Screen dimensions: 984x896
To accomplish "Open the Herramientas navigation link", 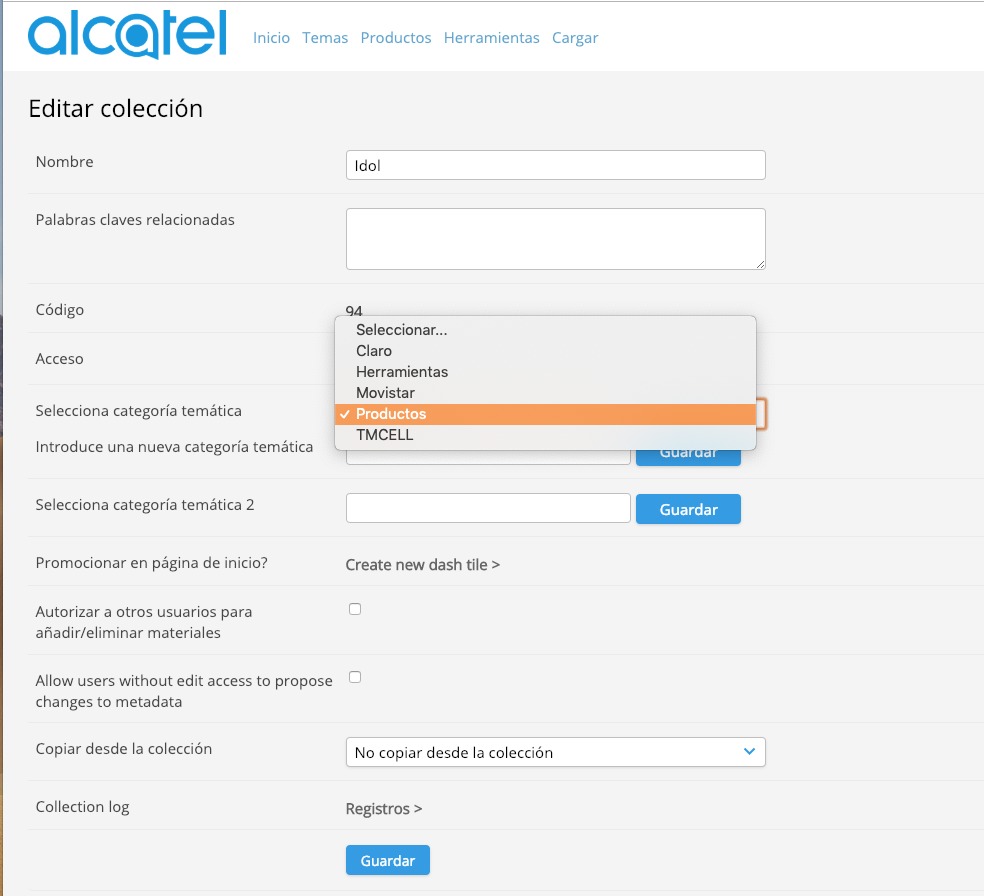I will [491, 38].
